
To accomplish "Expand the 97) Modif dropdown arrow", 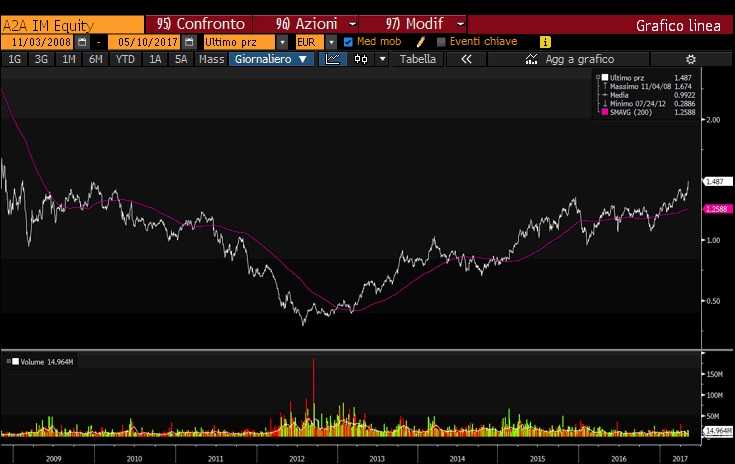I will [460, 24].
